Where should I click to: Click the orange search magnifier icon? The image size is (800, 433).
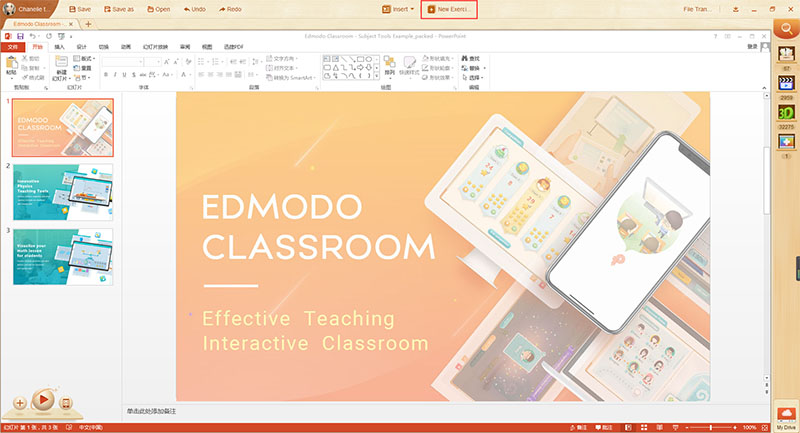786,30
